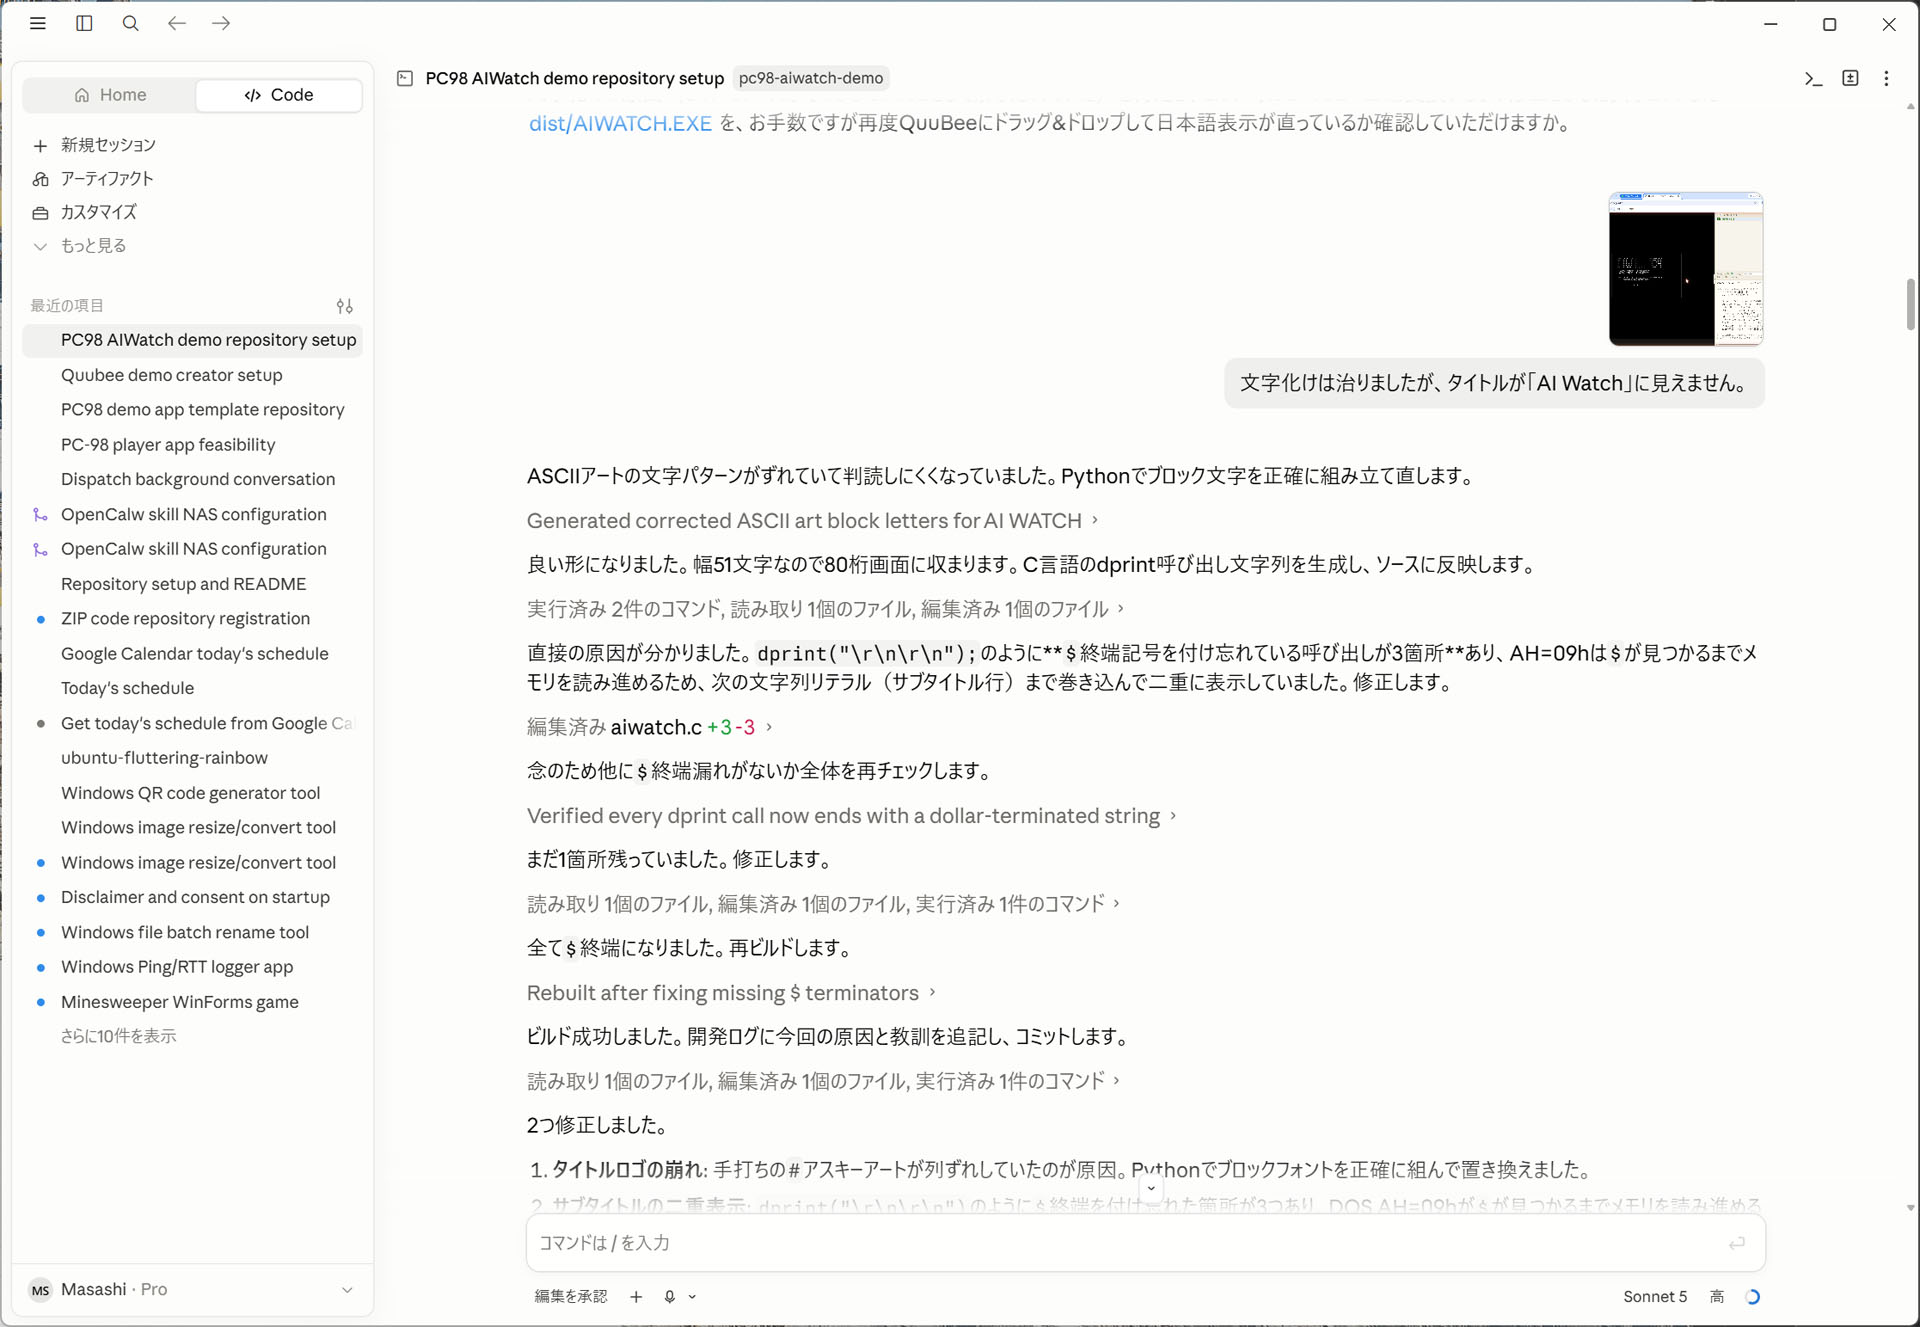
Task: Click branch icon of first OpenCalw session
Action: pyautogui.click(x=40, y=515)
